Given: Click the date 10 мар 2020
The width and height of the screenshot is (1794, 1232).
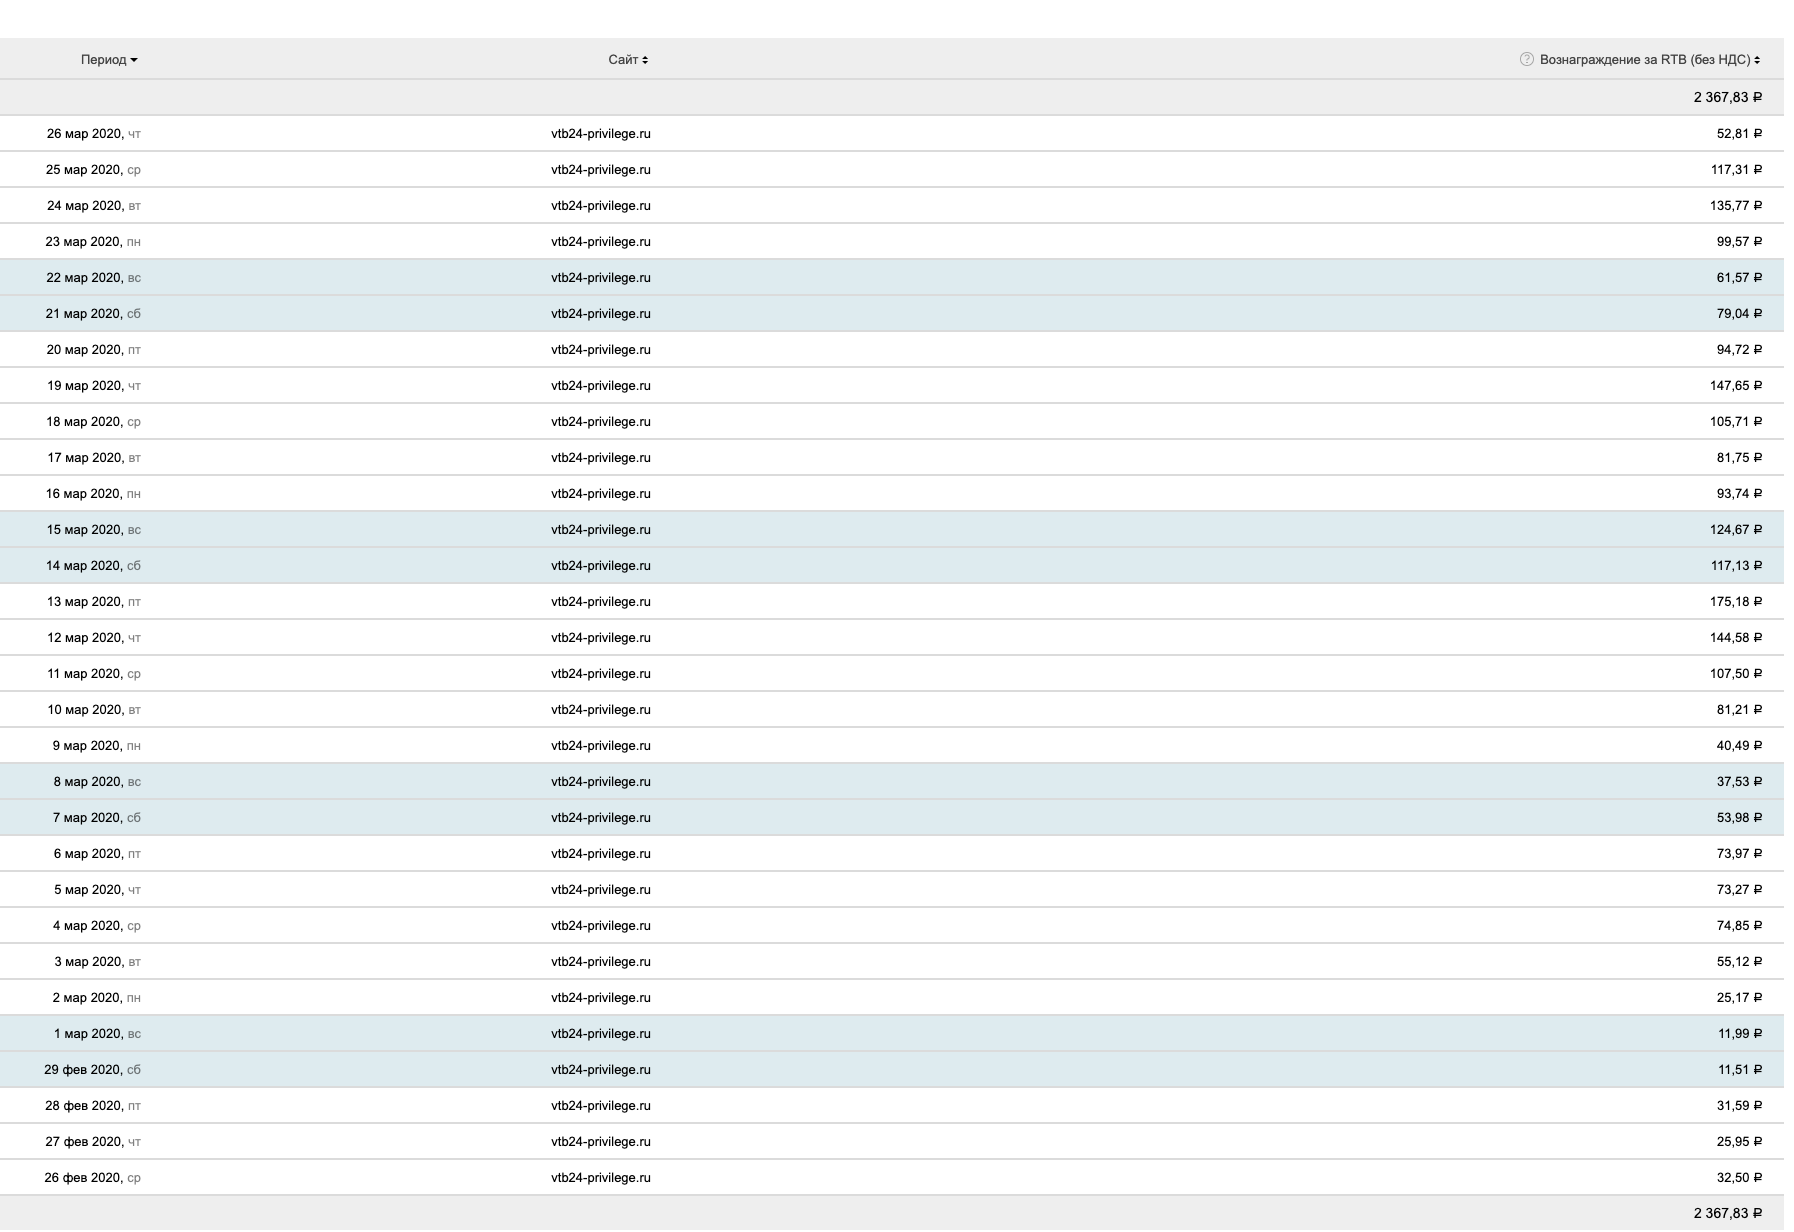Looking at the screenshot, I should click(84, 710).
